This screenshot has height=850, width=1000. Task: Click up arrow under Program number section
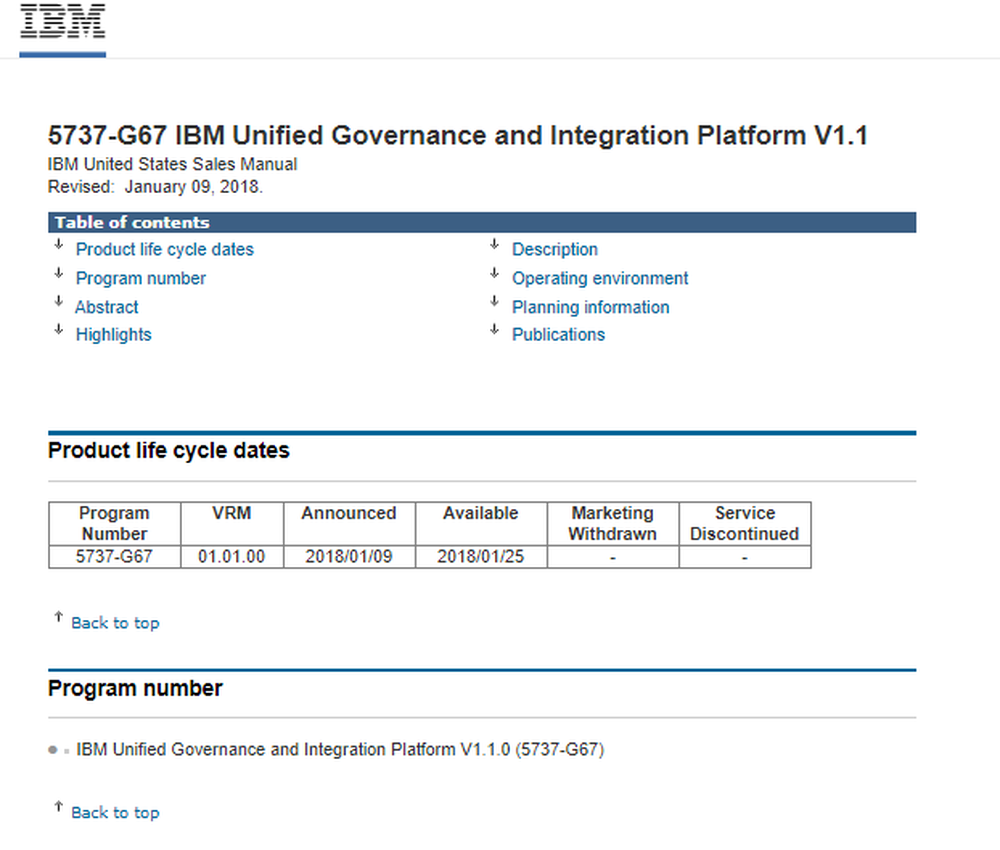[x=59, y=807]
